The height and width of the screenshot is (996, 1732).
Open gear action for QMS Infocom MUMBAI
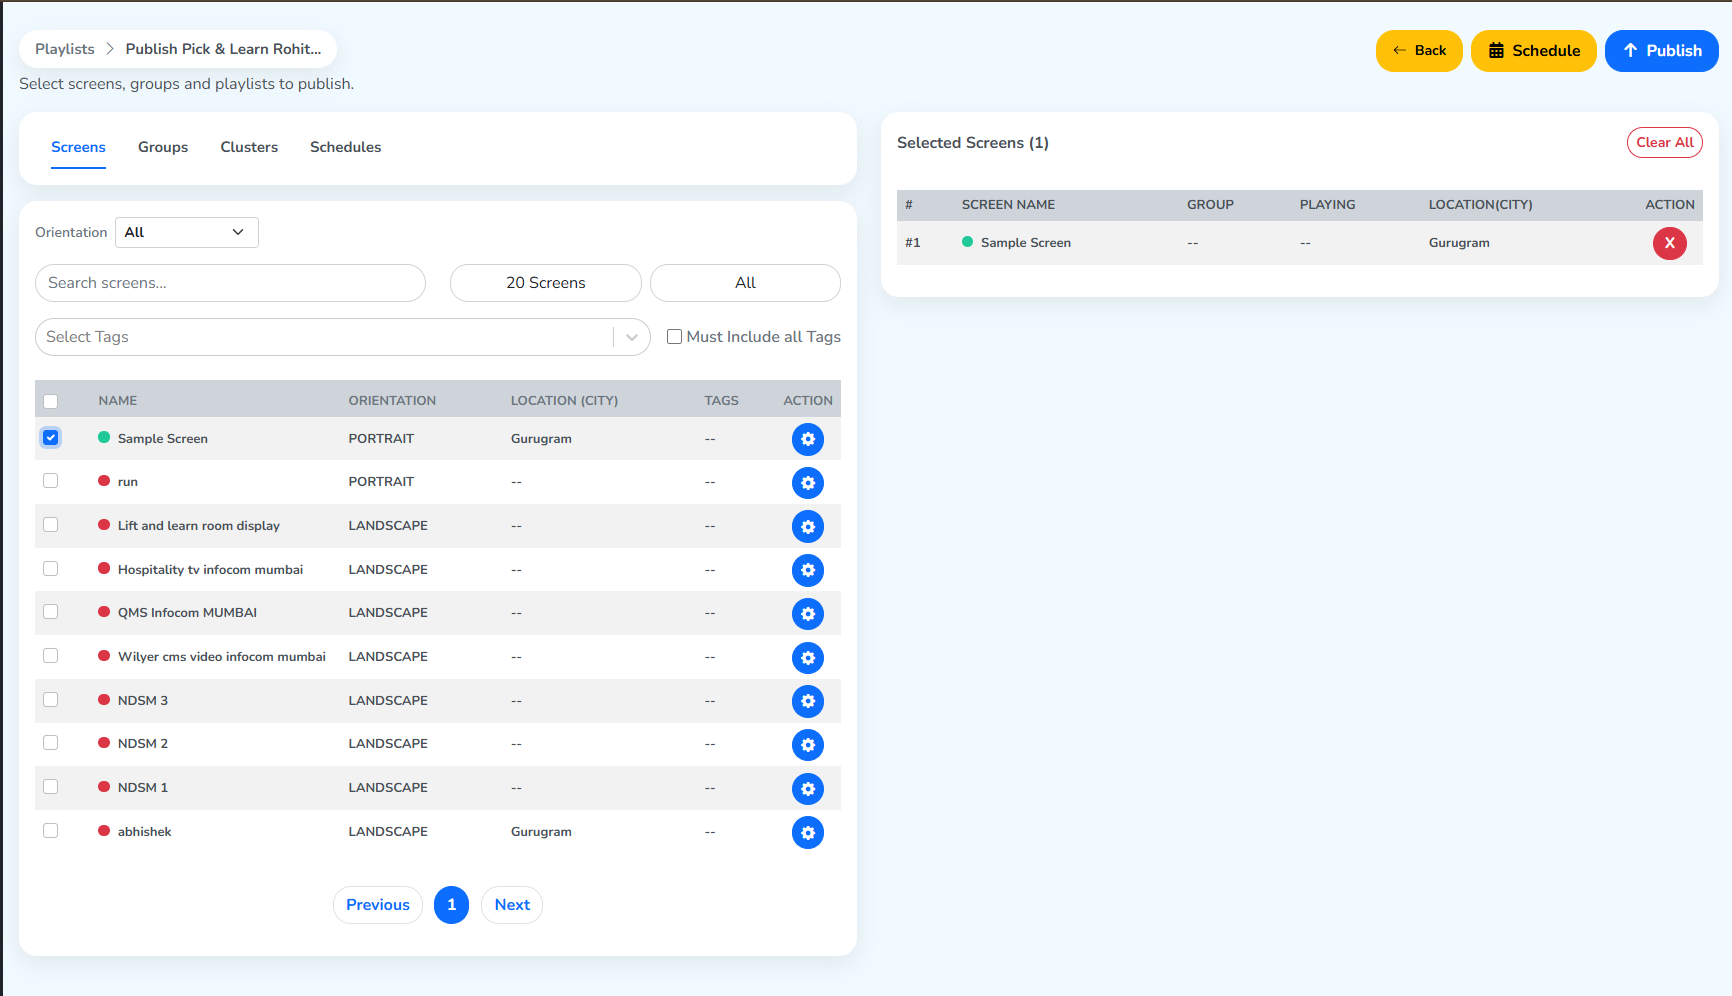[808, 614]
